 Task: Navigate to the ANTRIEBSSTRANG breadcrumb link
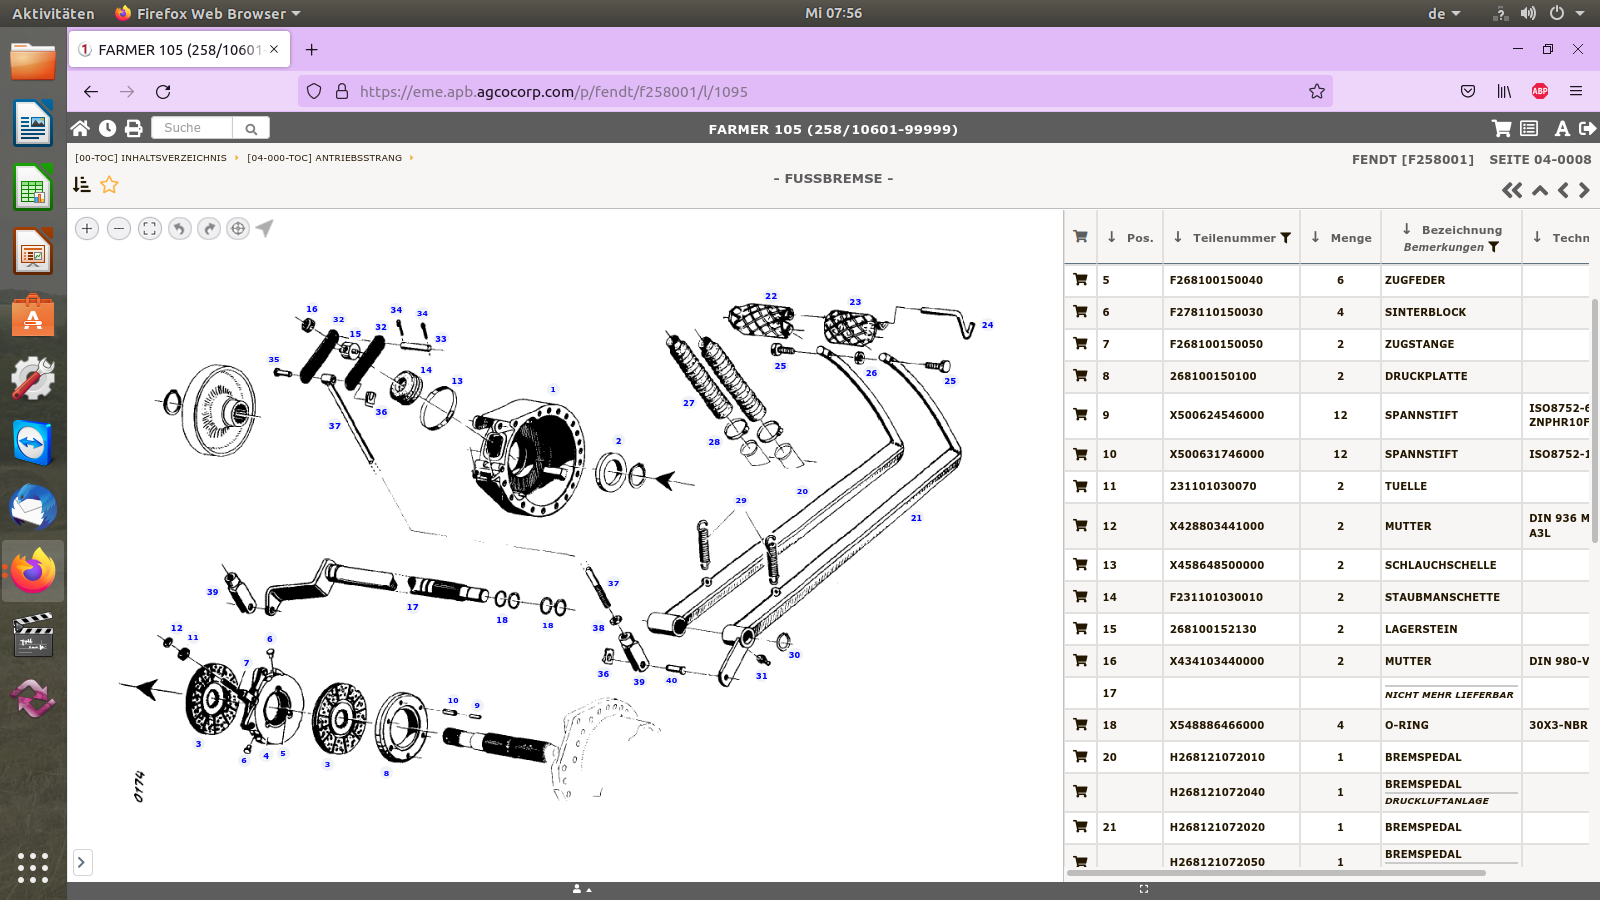click(x=324, y=158)
